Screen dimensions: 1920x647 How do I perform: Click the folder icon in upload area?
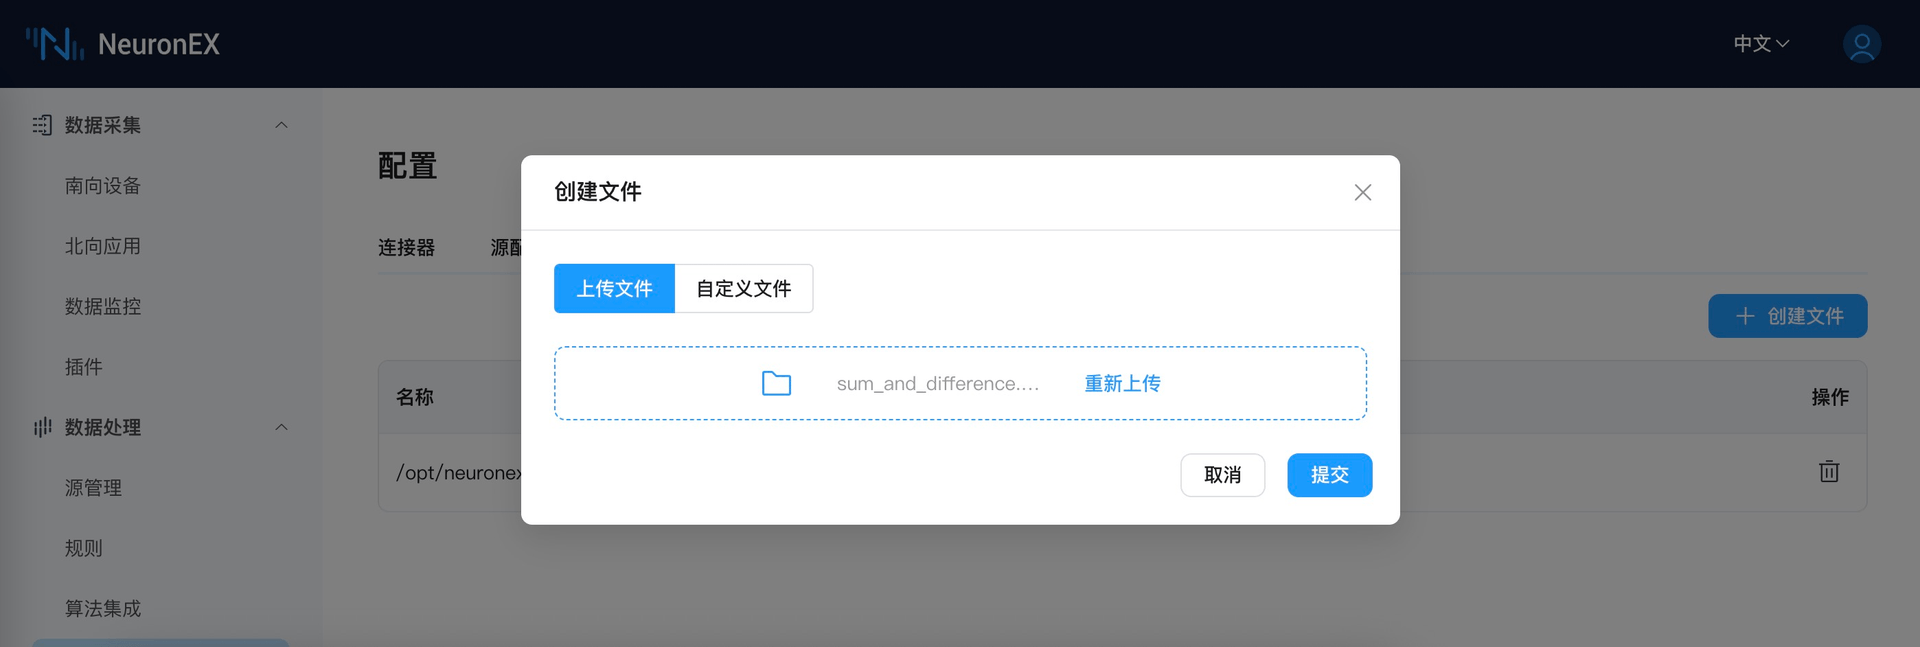tap(776, 384)
